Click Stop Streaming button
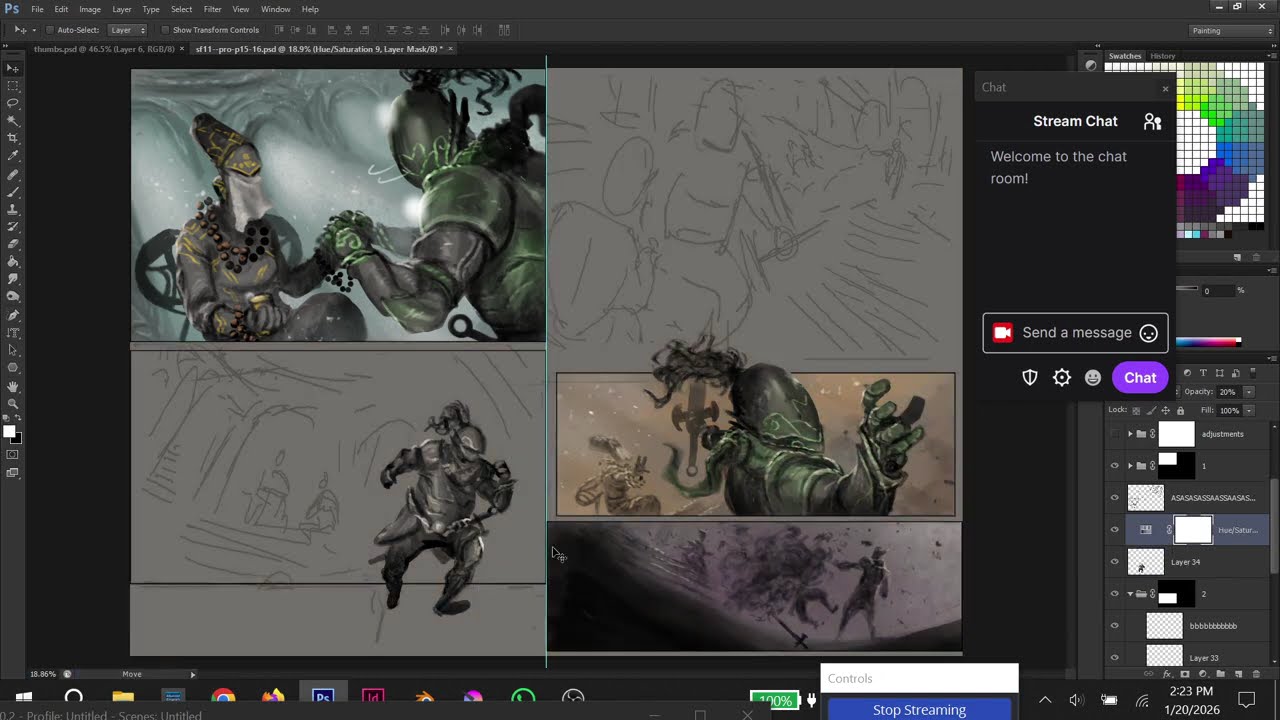The image size is (1280, 720). (919, 709)
